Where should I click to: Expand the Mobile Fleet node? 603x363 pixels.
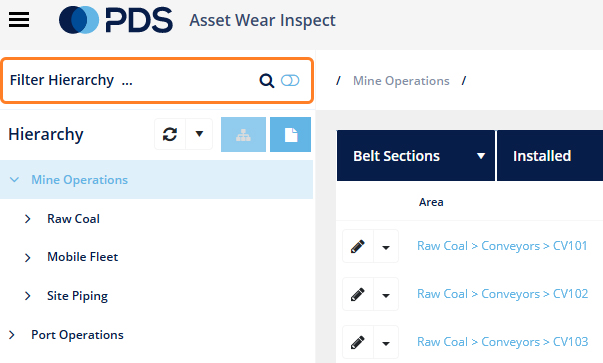coord(27,257)
